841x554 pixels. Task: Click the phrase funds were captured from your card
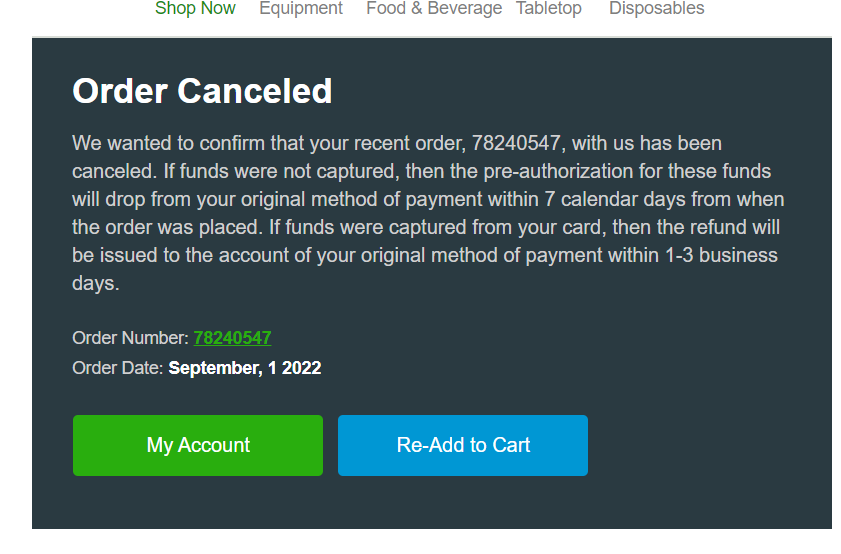pos(443,227)
